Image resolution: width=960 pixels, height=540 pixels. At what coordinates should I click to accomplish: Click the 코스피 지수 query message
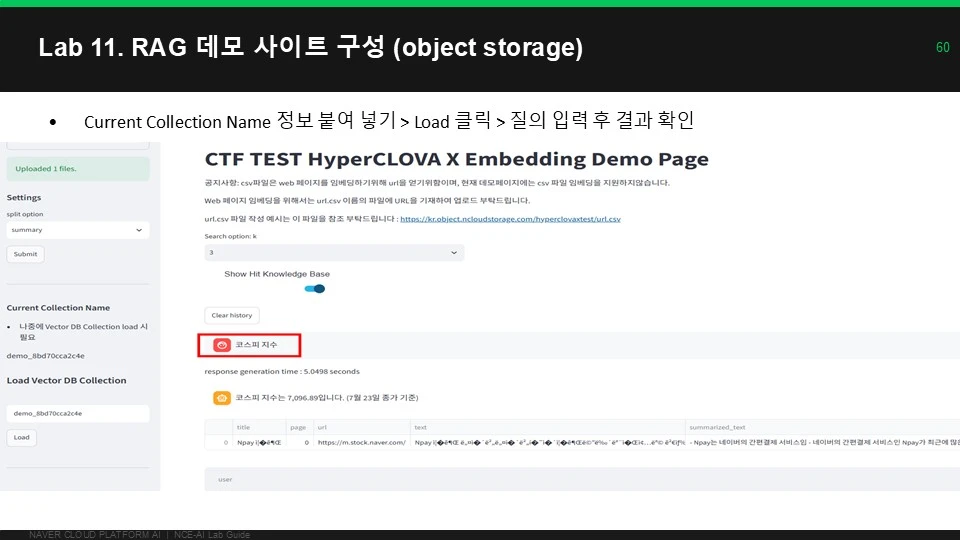[257, 345]
